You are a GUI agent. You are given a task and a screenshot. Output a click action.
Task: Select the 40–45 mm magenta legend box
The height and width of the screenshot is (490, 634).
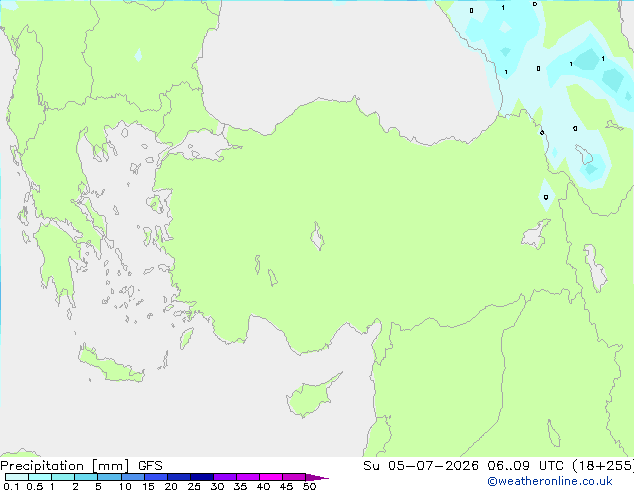pos(271,477)
